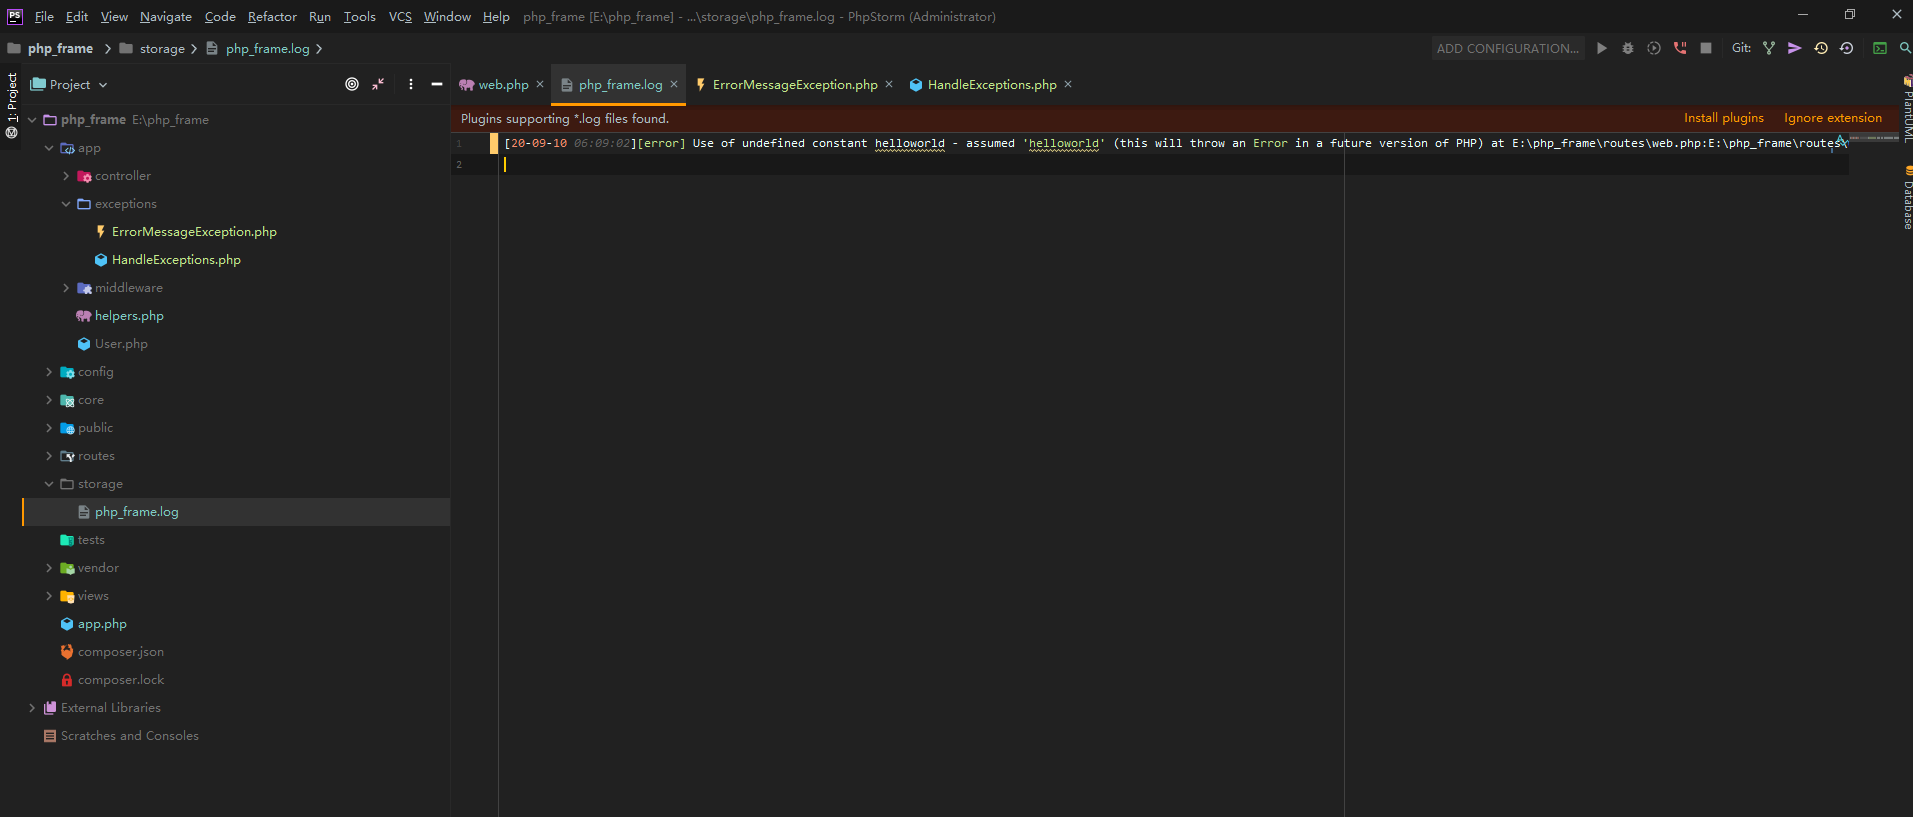Image resolution: width=1913 pixels, height=817 pixels.
Task: Hide the Project panel with minus icon
Action: pos(437,84)
